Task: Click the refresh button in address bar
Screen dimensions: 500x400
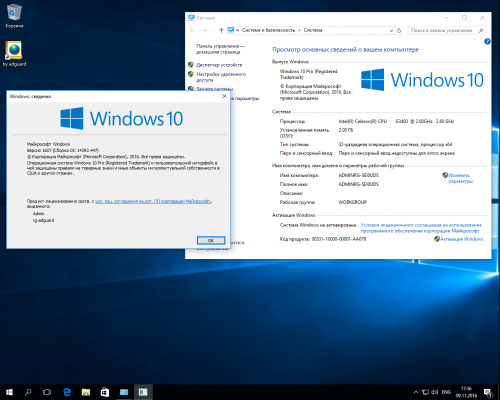Action: point(399,30)
